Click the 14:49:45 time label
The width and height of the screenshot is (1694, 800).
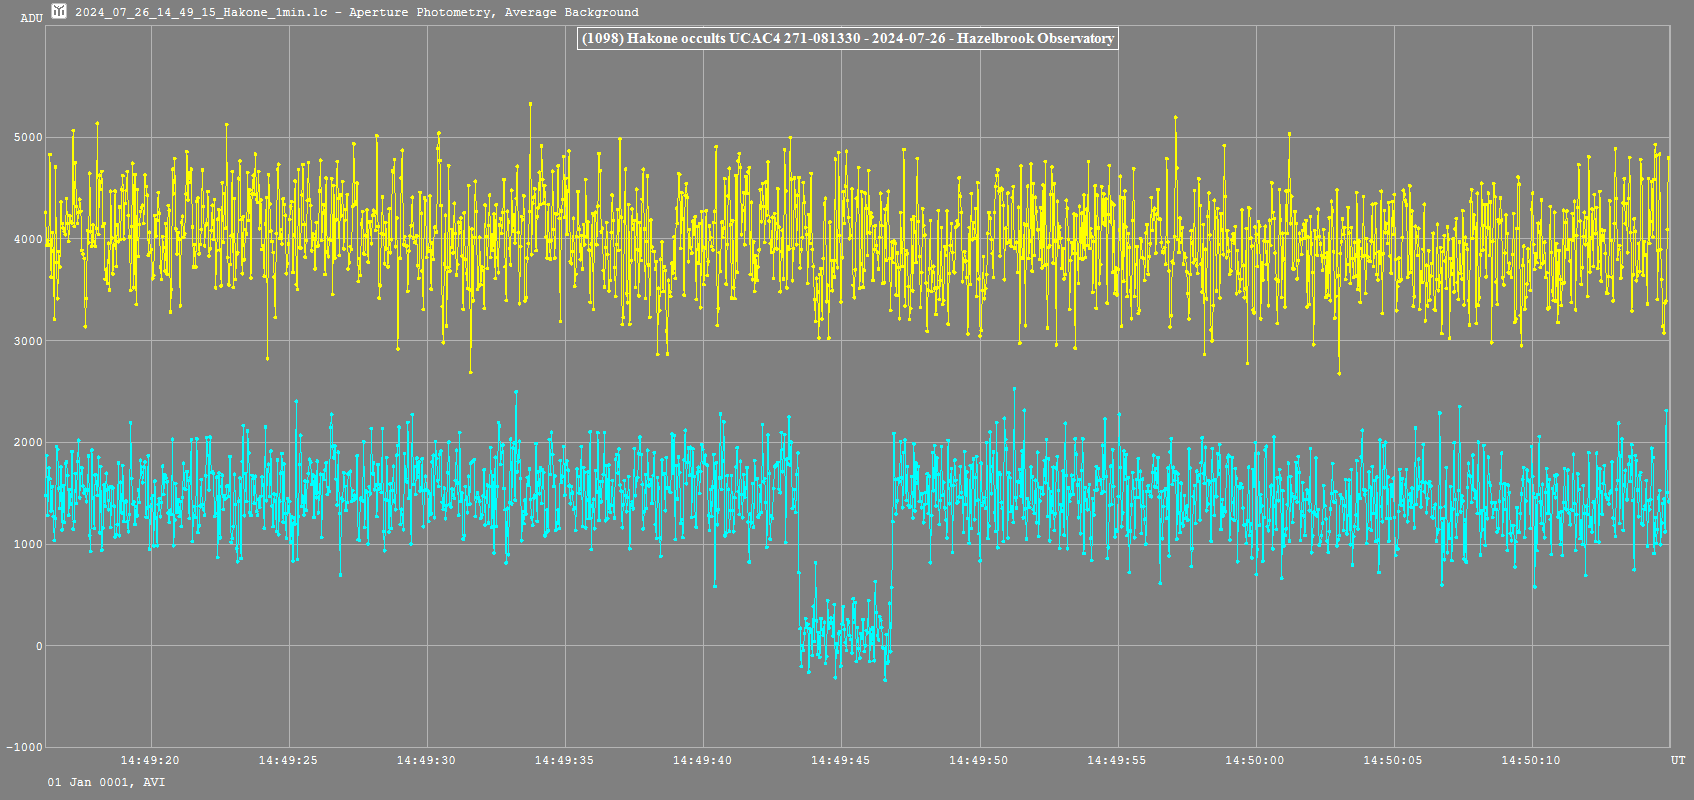[840, 760]
